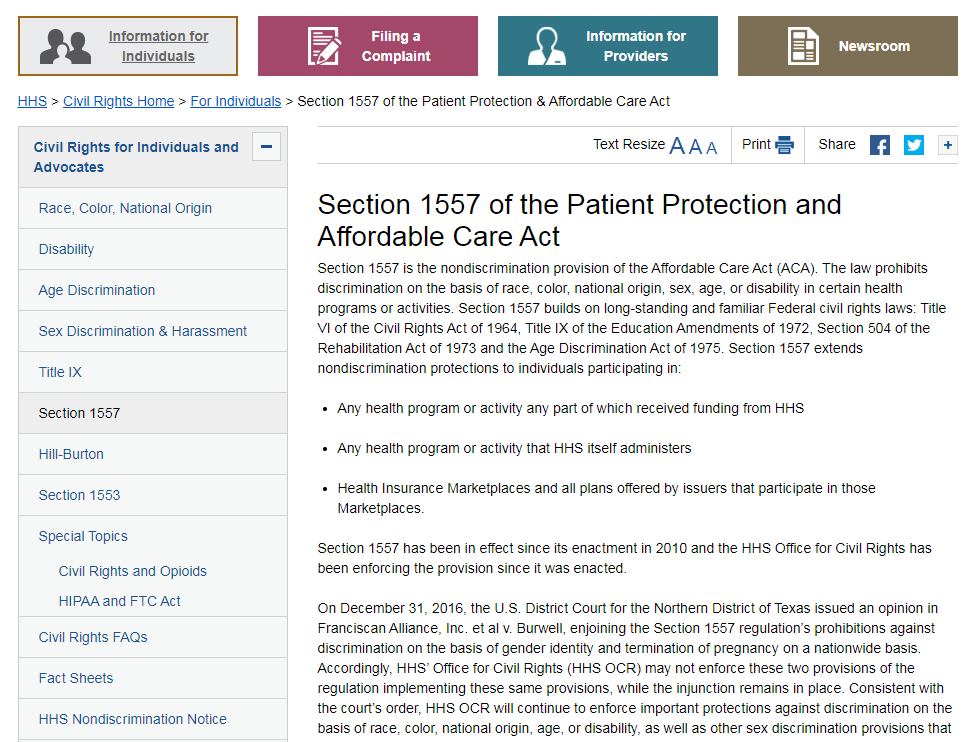
Task: Click the Twitter share icon
Action: pyautogui.click(x=914, y=145)
